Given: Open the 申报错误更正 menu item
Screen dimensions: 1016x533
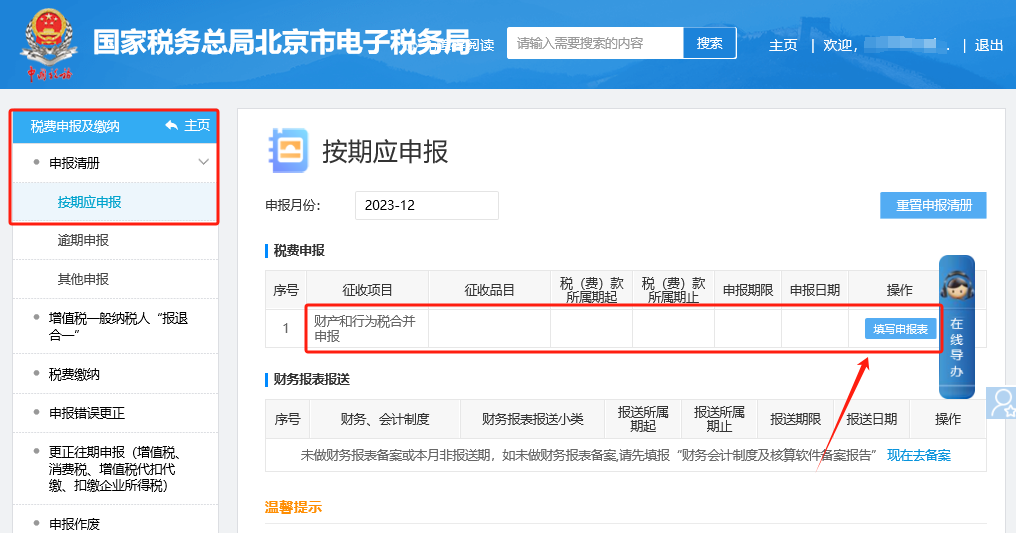Looking at the screenshot, I should 87,413.
